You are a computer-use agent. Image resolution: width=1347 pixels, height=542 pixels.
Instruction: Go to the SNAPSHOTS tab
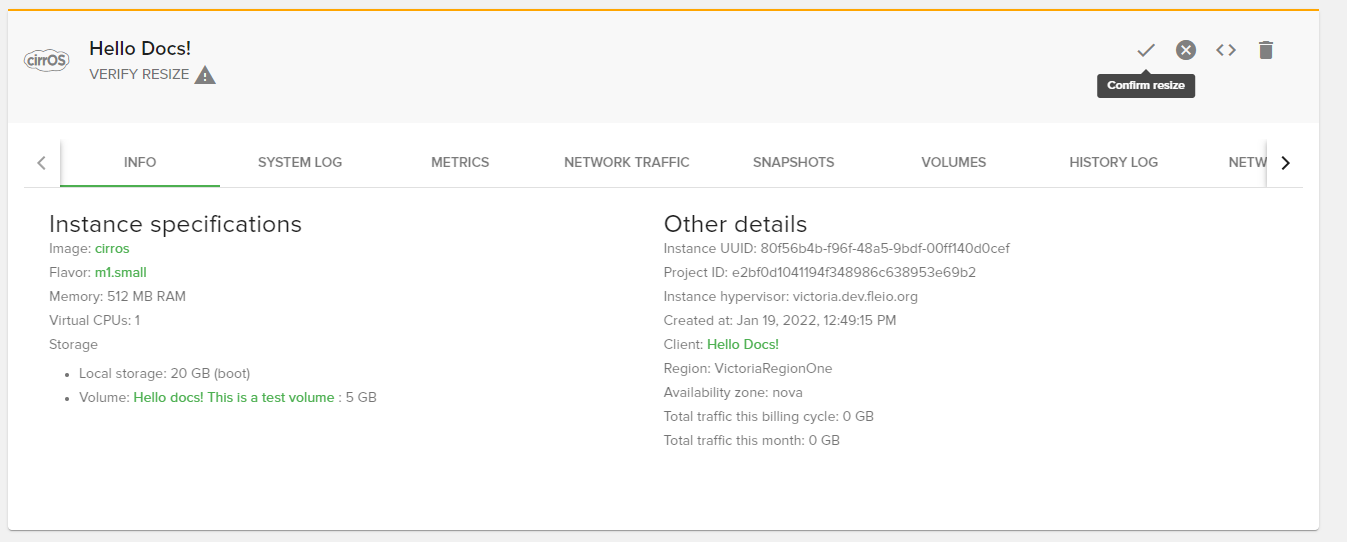coord(793,162)
